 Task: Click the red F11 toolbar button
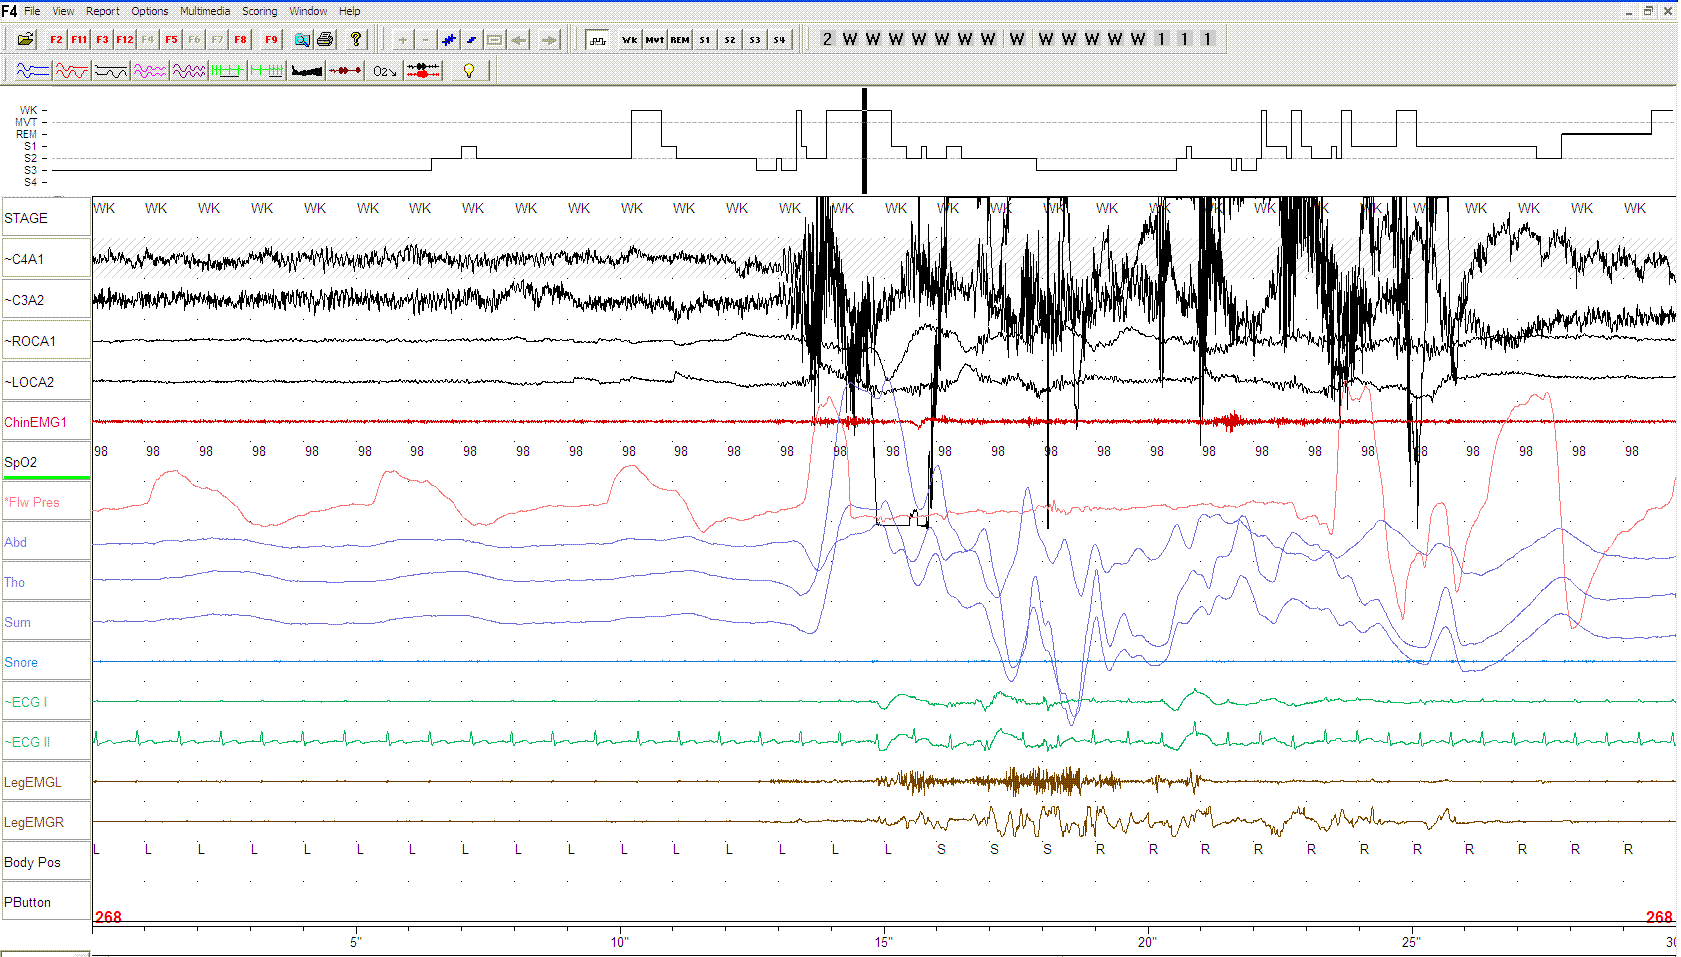click(79, 39)
